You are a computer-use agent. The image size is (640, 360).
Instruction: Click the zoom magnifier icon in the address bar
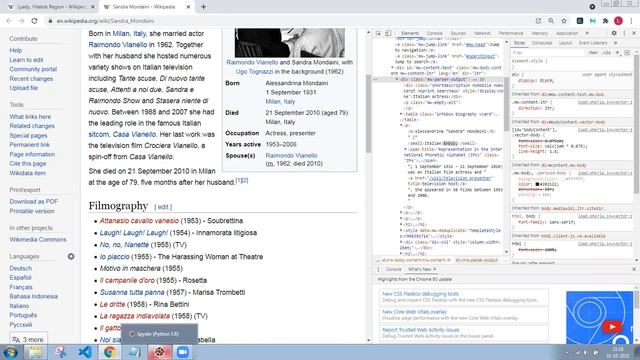pyautogui.click(x=551, y=21)
